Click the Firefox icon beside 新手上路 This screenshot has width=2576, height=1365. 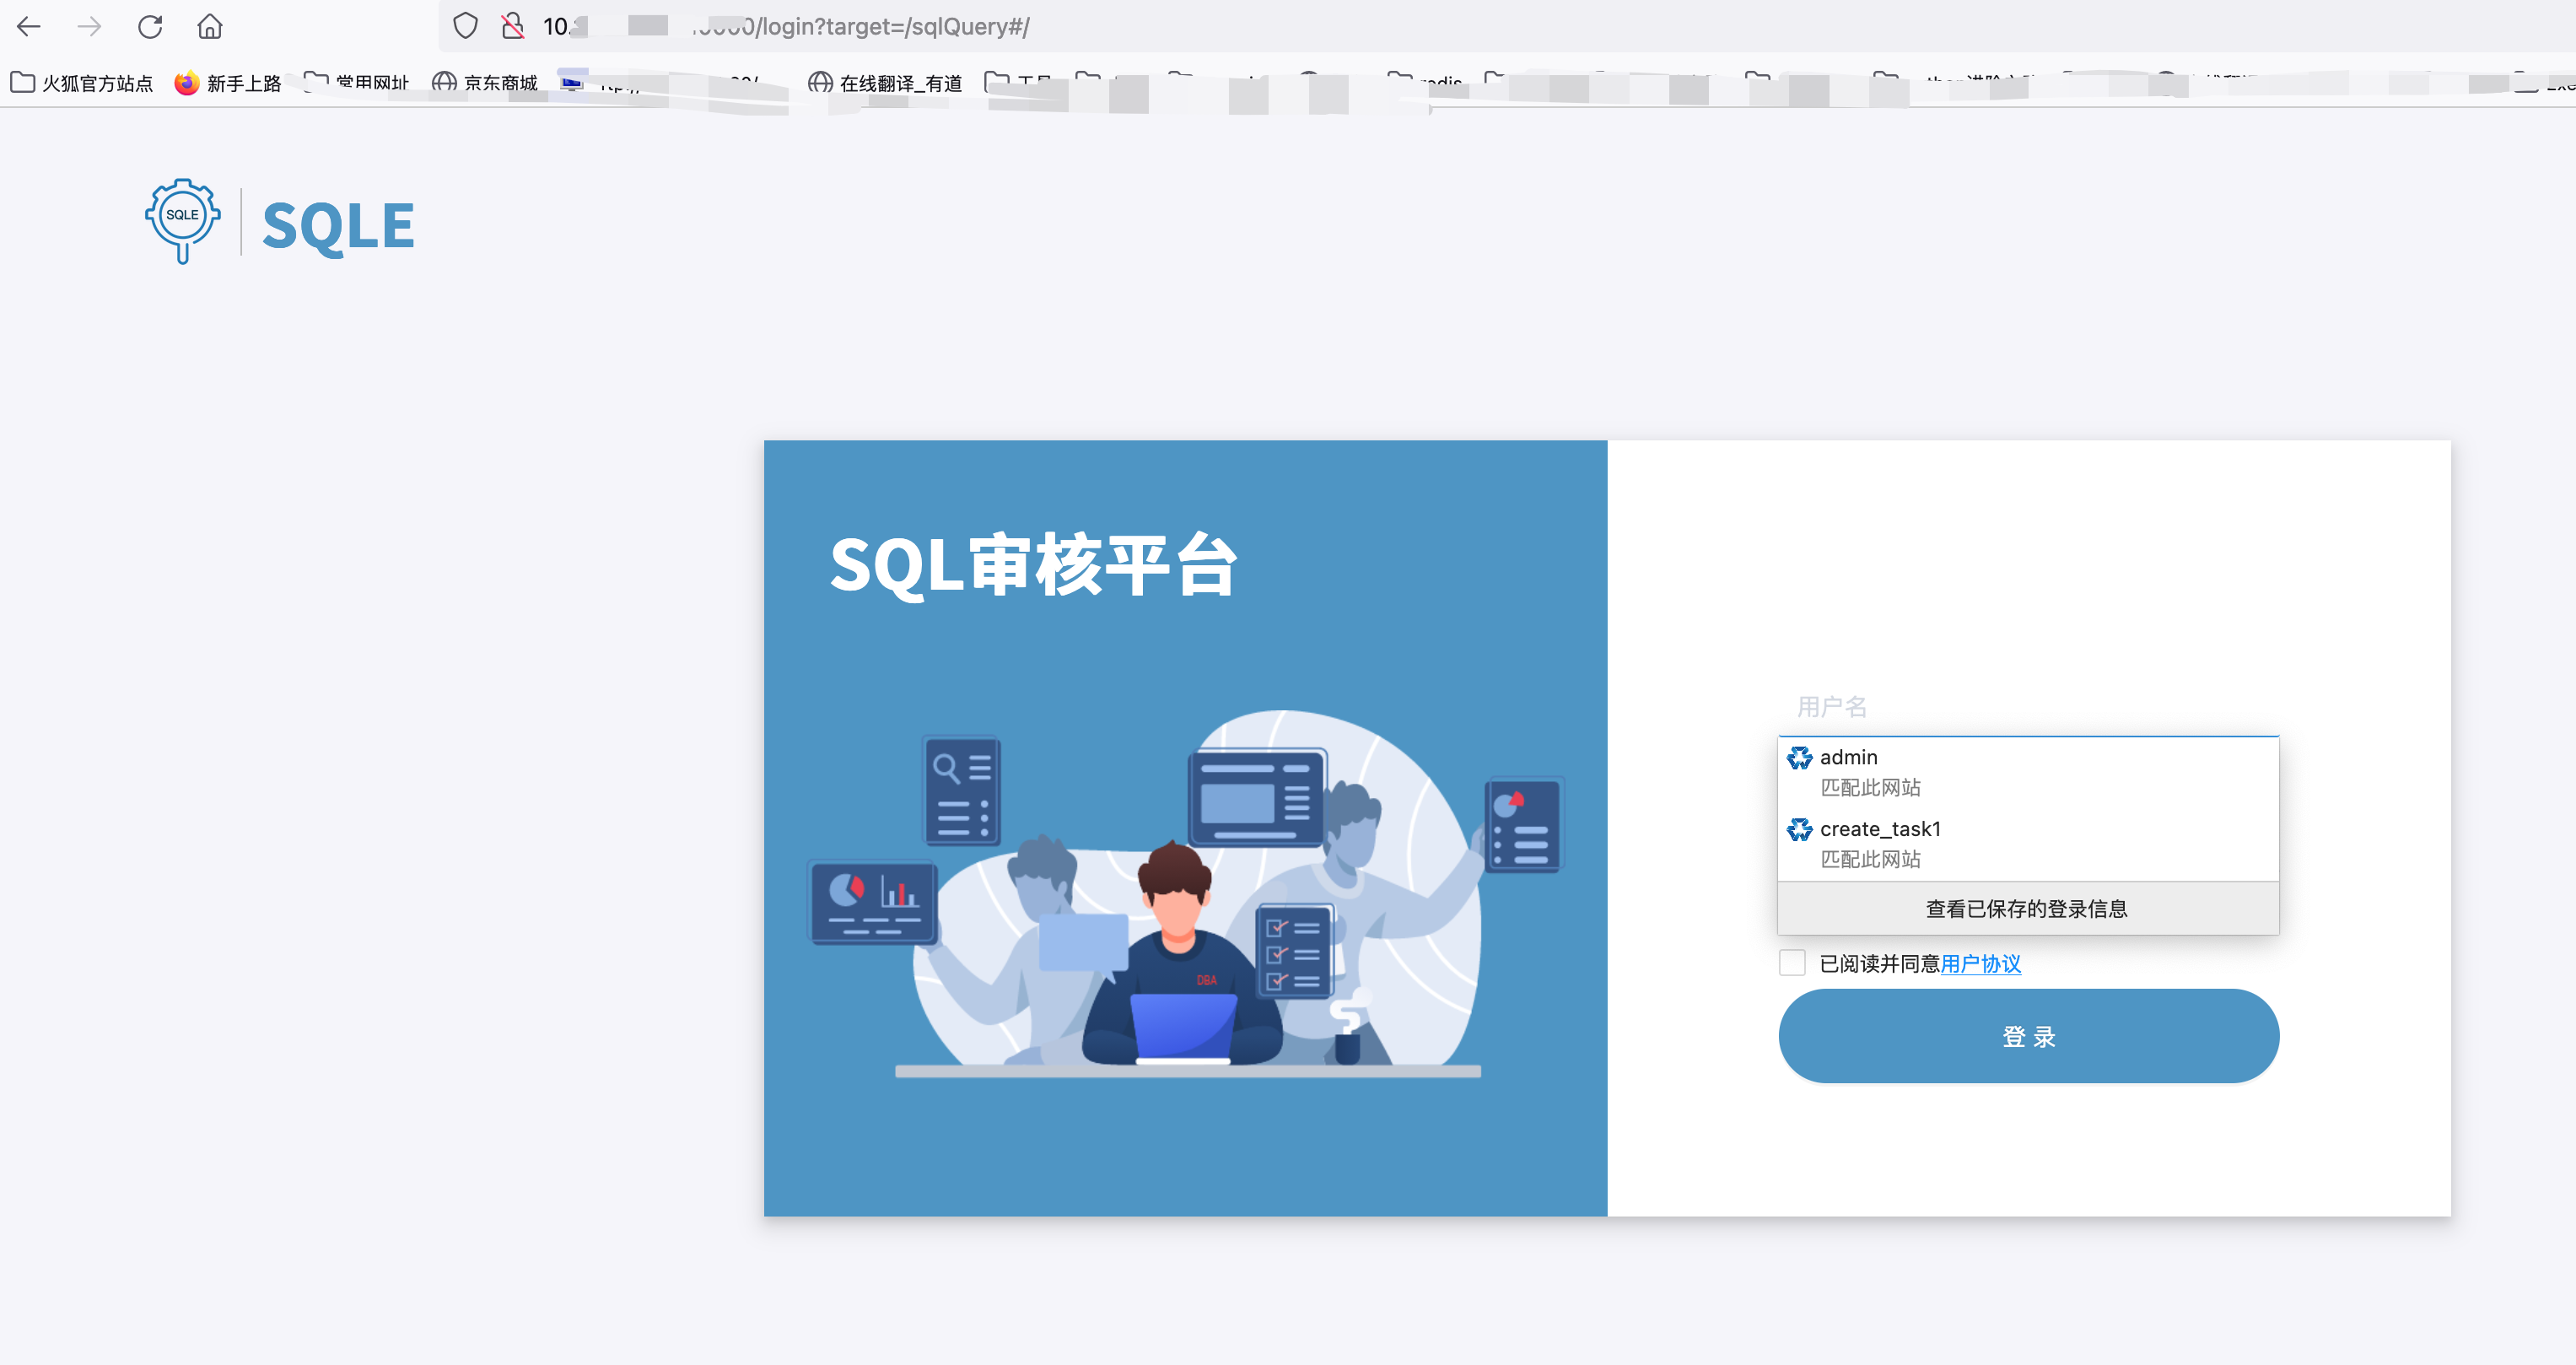(x=185, y=83)
